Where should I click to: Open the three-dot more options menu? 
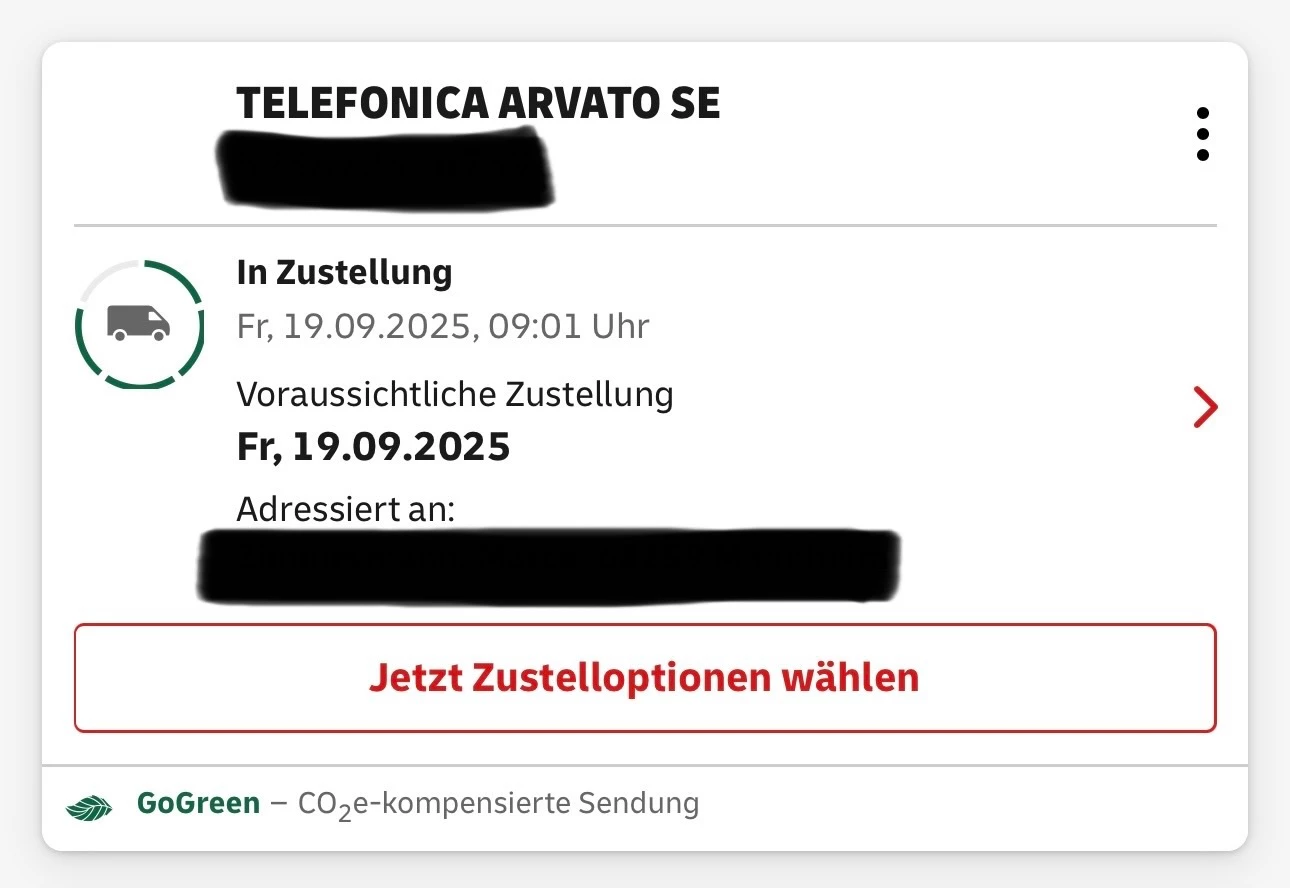tap(1202, 135)
